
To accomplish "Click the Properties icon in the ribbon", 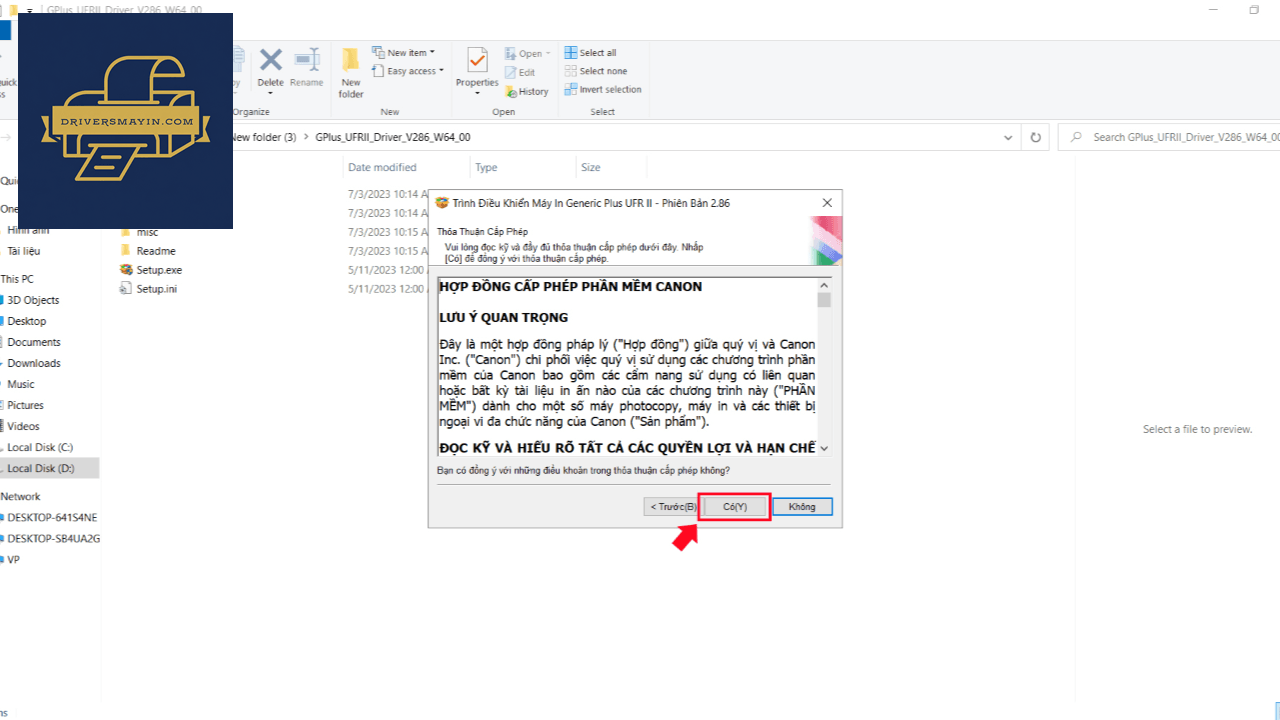I will click(x=477, y=62).
